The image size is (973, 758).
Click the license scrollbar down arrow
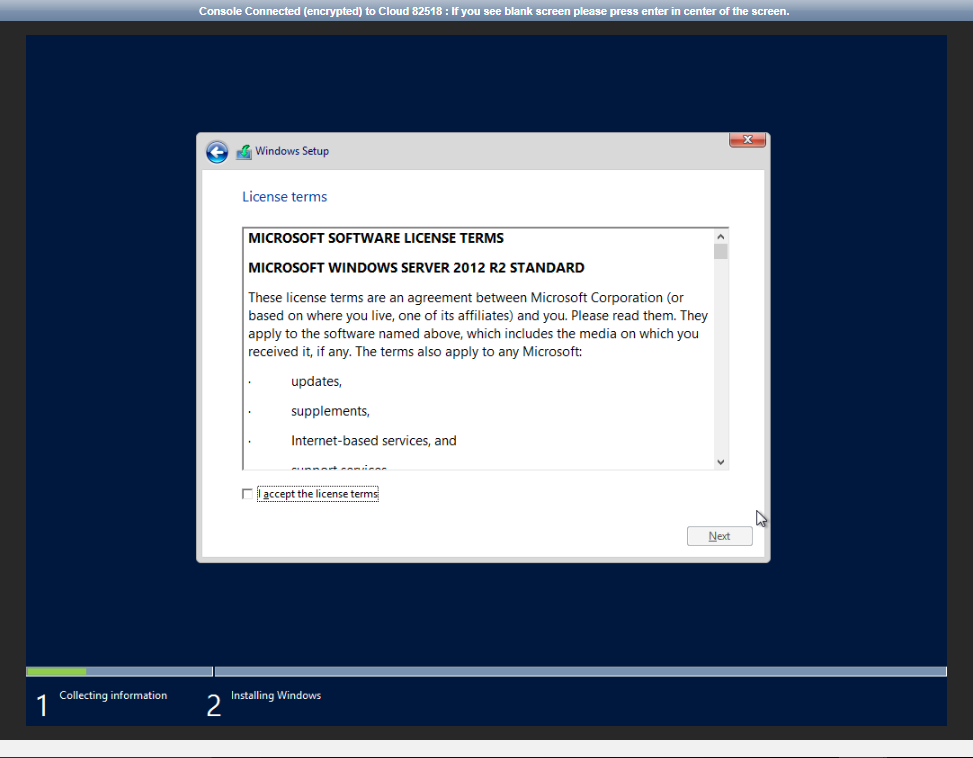tap(720, 461)
